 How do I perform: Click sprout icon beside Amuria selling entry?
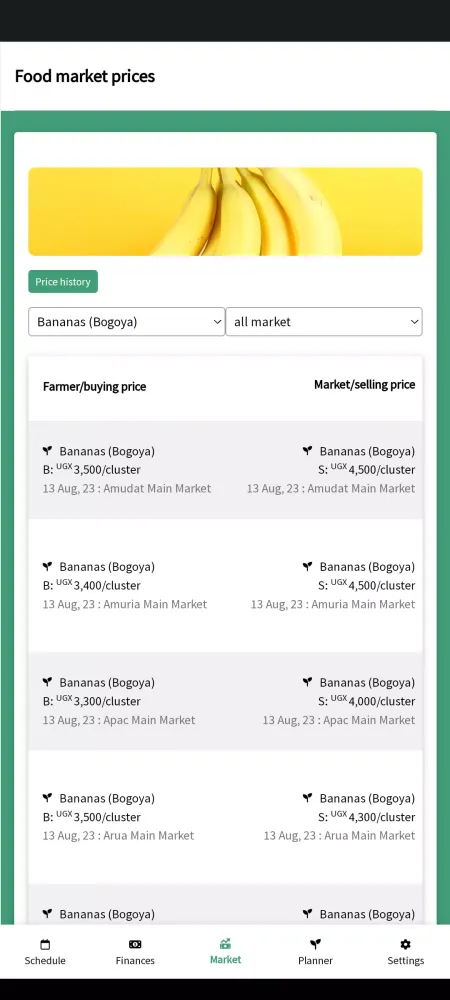[307, 566]
